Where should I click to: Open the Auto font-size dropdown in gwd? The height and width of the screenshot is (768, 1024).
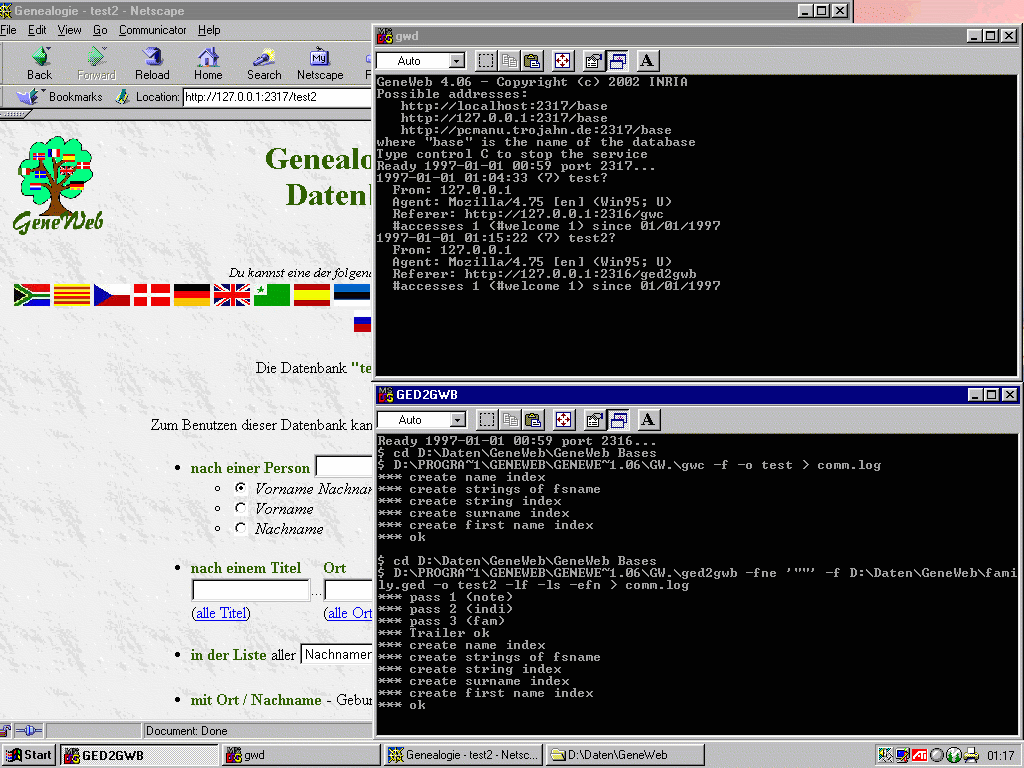[457, 61]
